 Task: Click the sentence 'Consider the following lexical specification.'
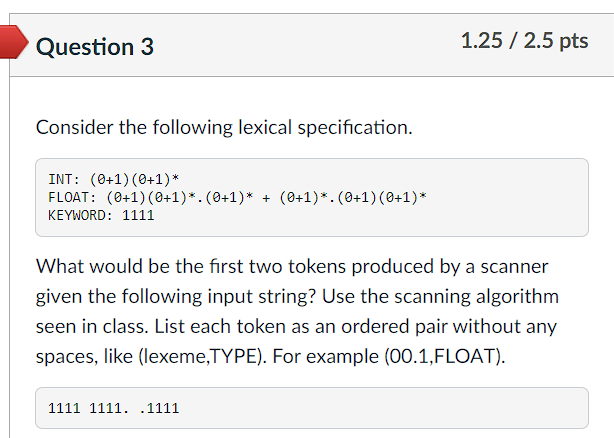tap(224, 127)
